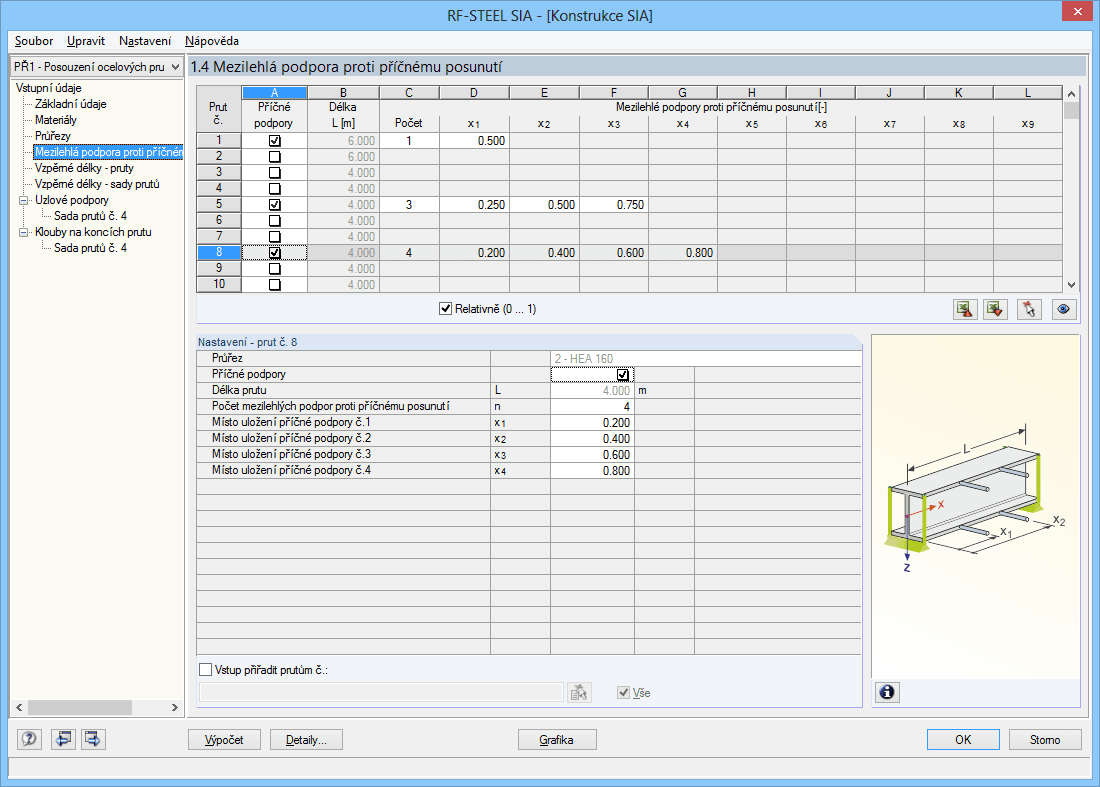Click the disabled member pick icon beside input
Screen dimensions: 1100x787
pyautogui.click(x=579, y=693)
